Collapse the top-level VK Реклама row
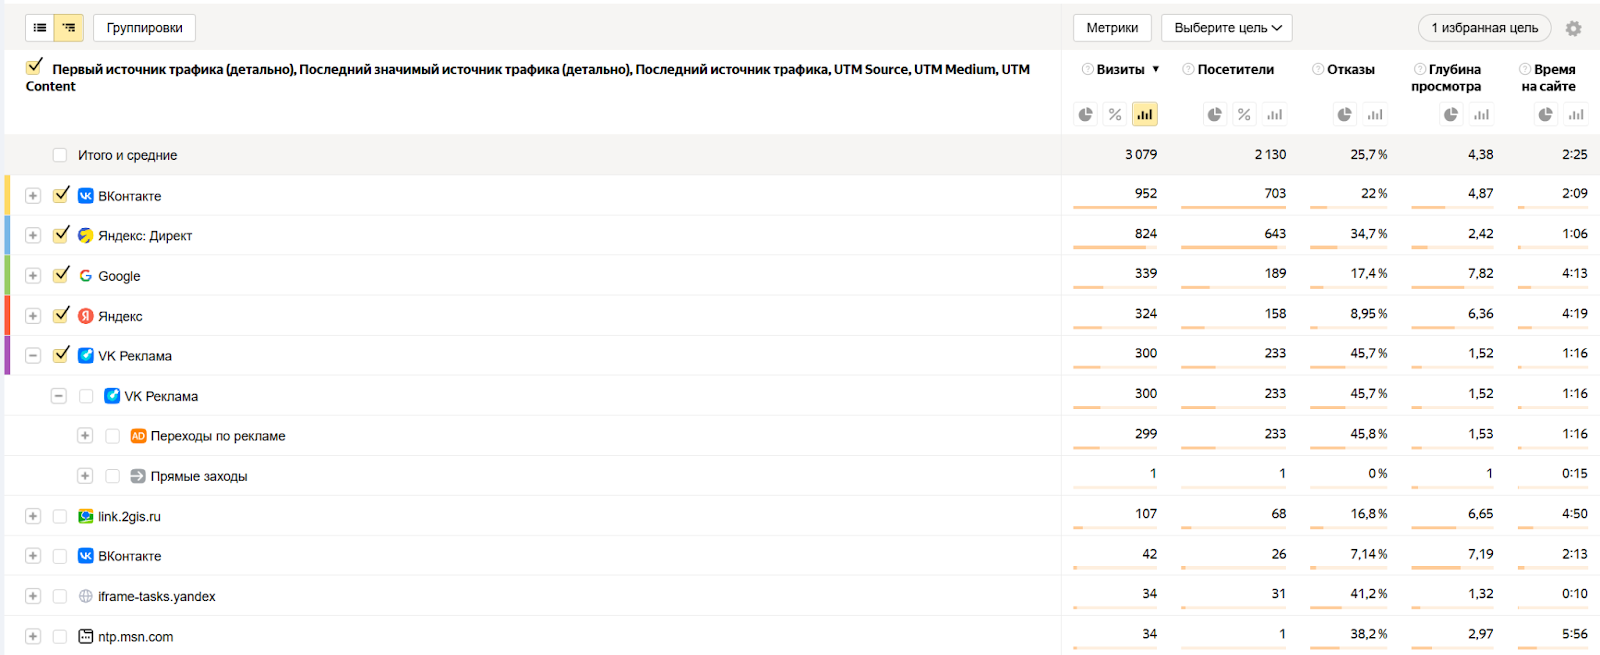 point(33,356)
